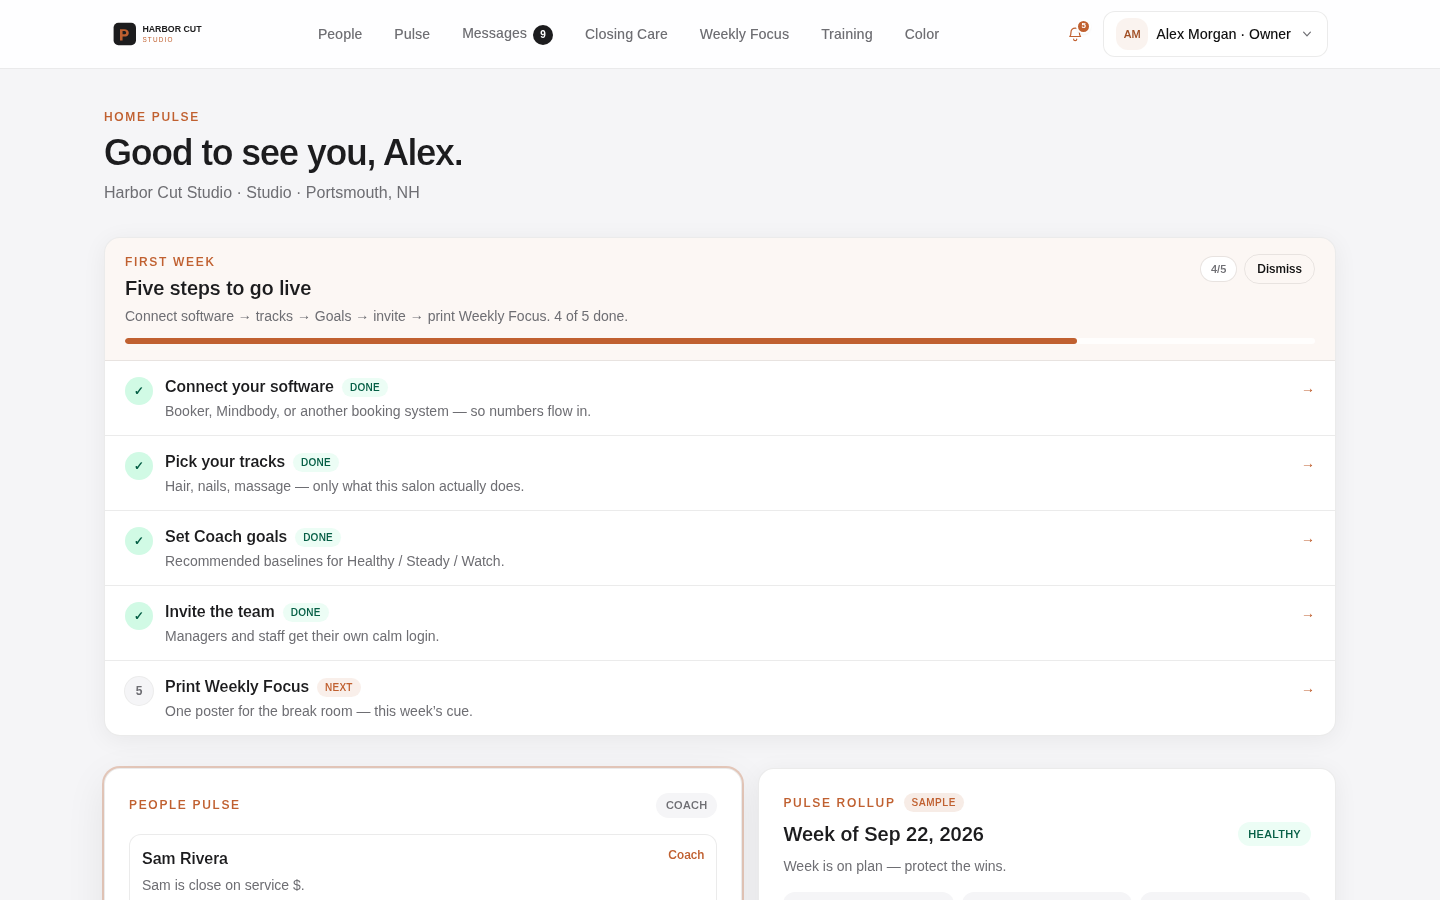
Task: Click the green check beside Set Coach goals
Action: coord(139,541)
